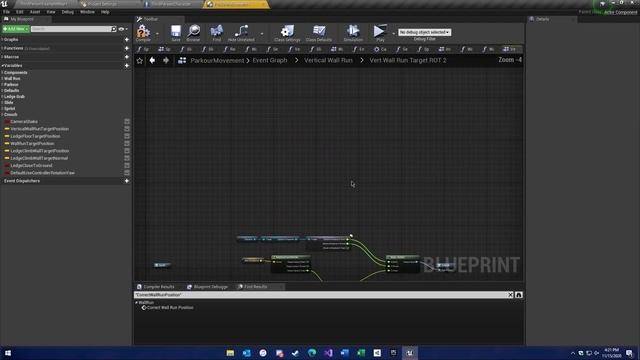Expand the Functions section
Image resolution: width=640 pixels, height=360 pixels.
coord(2,48)
